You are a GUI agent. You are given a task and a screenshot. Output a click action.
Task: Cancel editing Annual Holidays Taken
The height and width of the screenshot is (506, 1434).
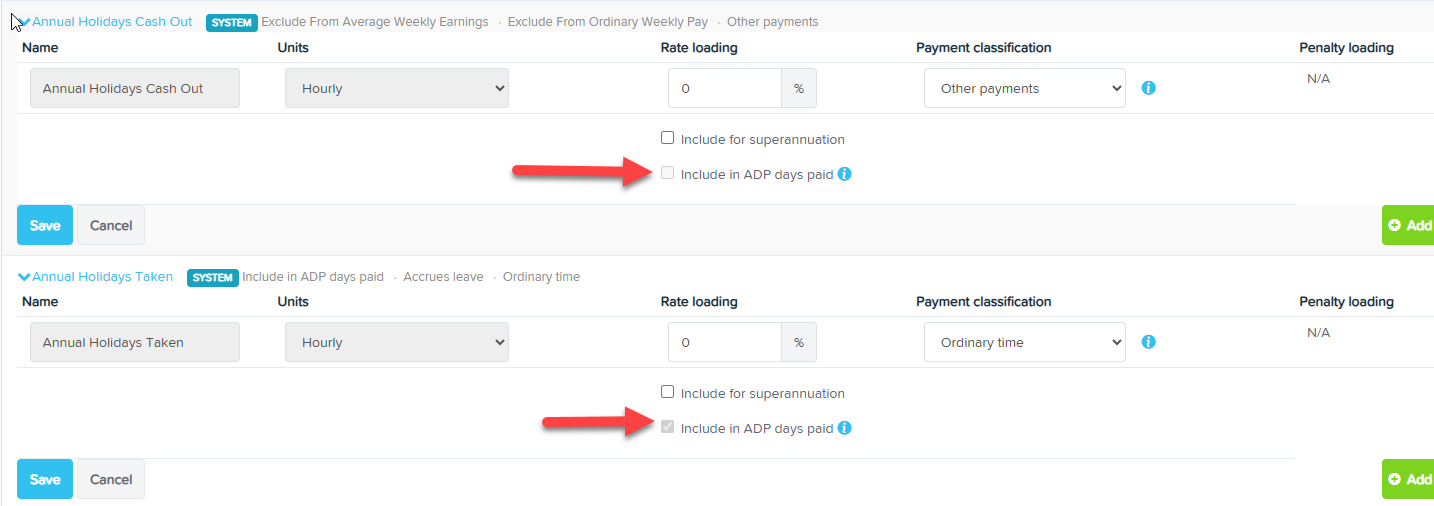[x=111, y=479]
